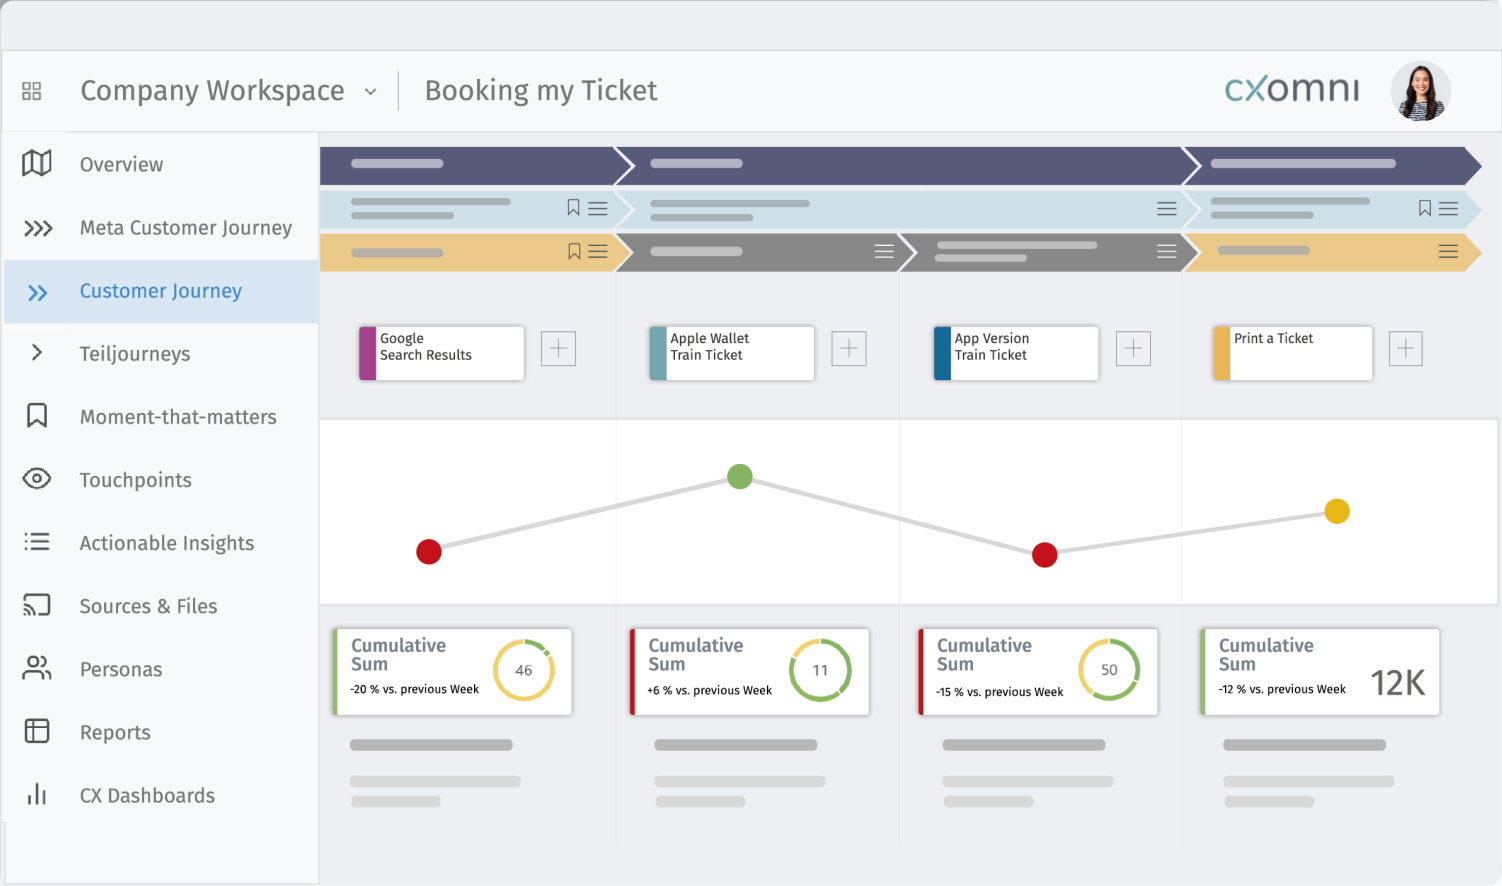Expand the Company Workspace dropdown chevron
The width and height of the screenshot is (1502, 886).
click(x=370, y=92)
